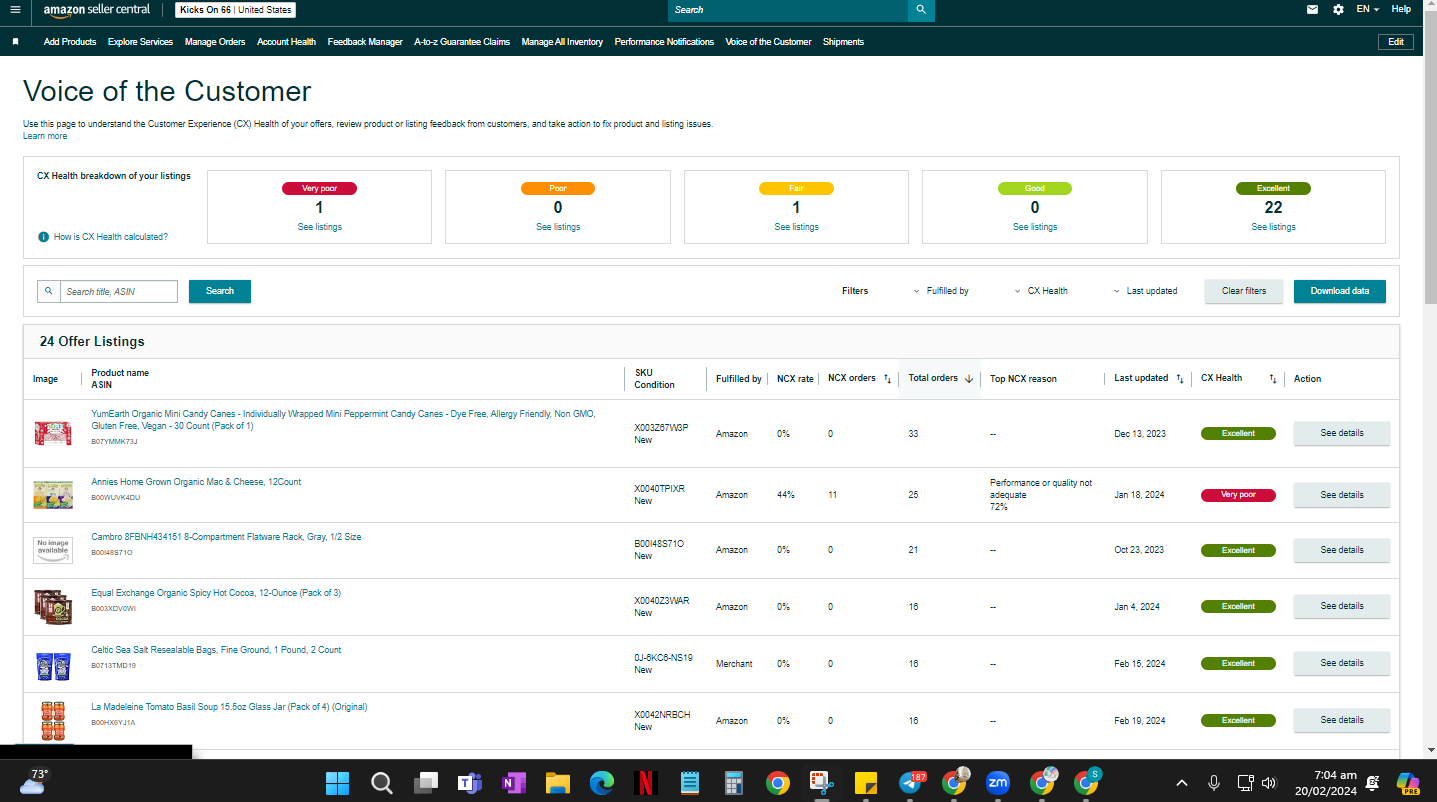The height and width of the screenshot is (802, 1437).
Task: See listings under Fair
Action: click(x=796, y=227)
